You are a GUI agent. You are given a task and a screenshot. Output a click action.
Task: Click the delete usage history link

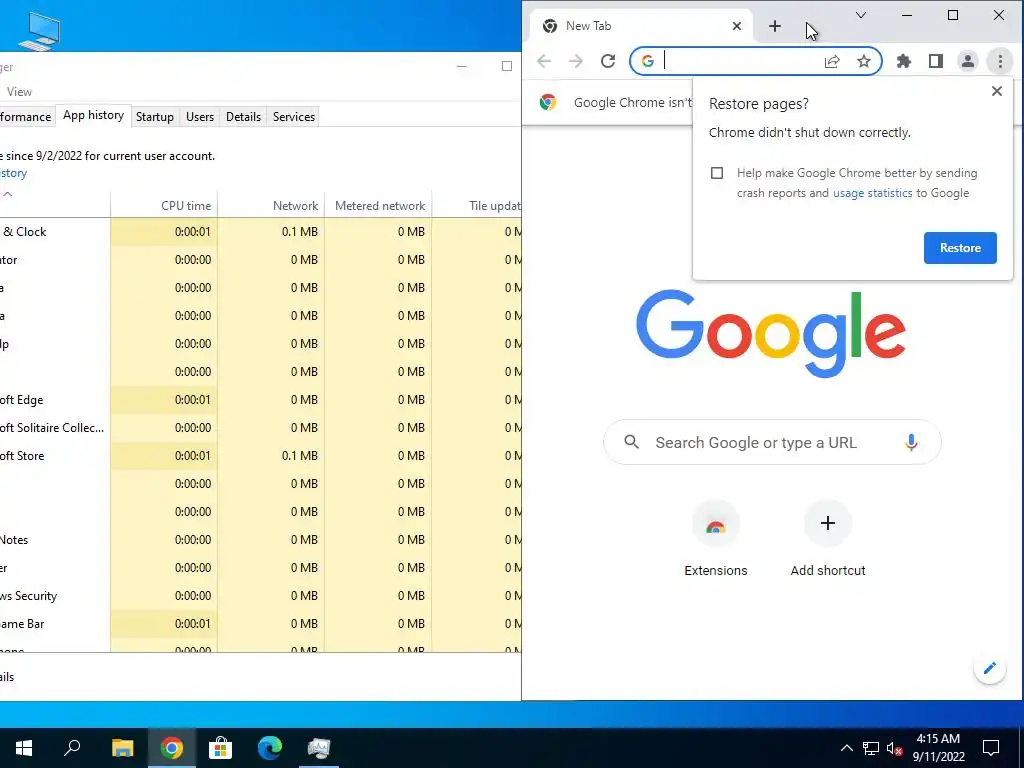coord(13,173)
